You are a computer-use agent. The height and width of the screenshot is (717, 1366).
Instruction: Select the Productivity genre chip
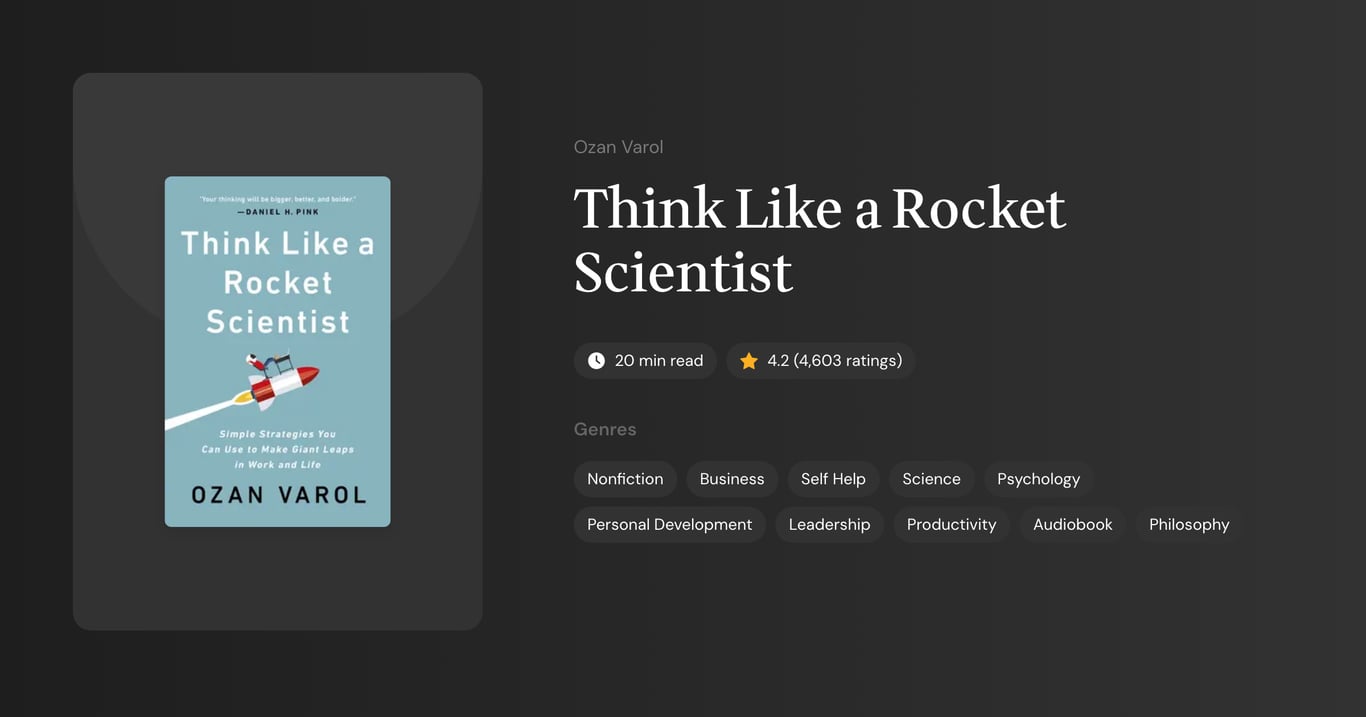click(x=951, y=523)
